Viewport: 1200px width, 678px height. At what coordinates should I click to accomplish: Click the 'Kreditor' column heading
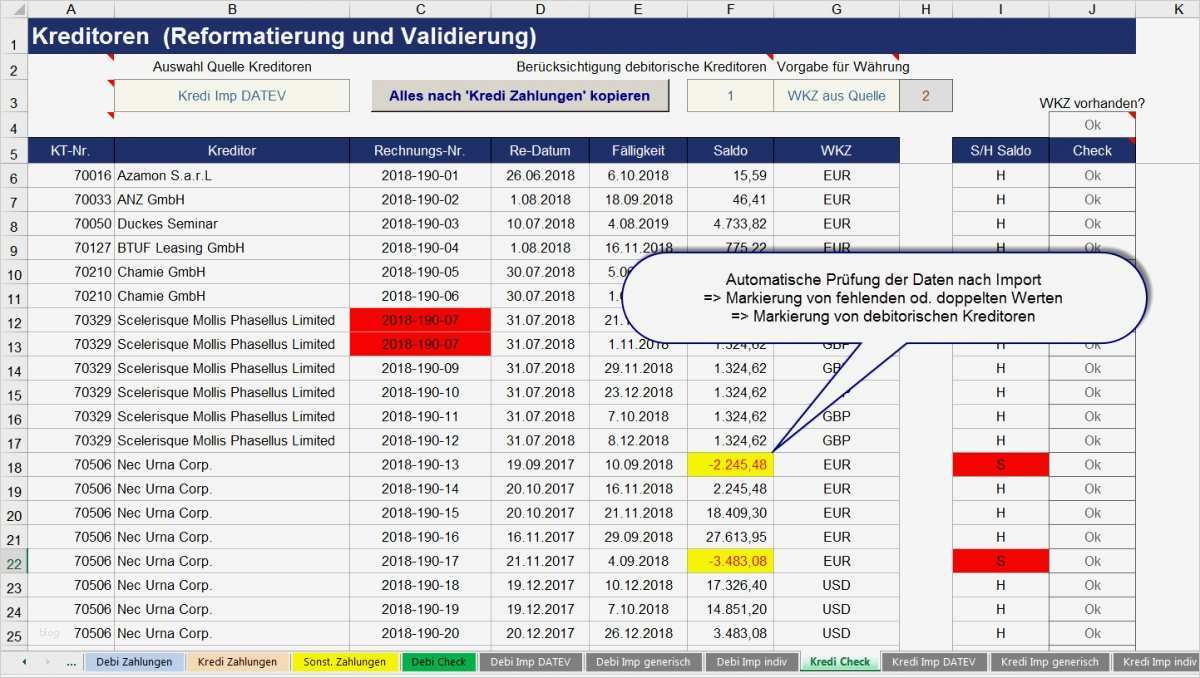point(232,151)
